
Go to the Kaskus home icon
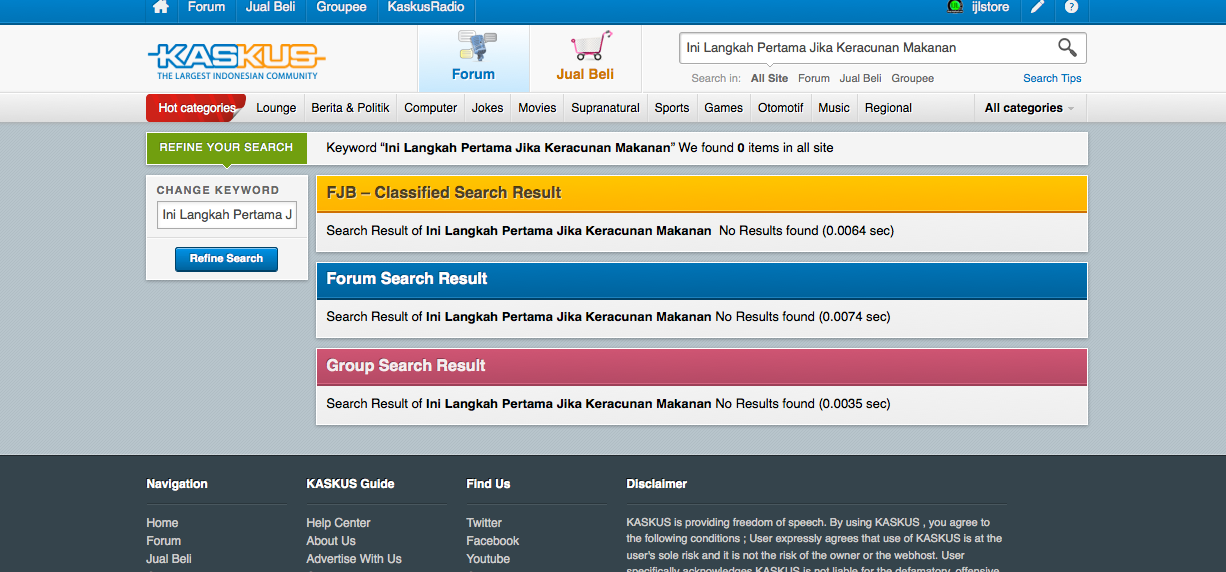(x=161, y=7)
